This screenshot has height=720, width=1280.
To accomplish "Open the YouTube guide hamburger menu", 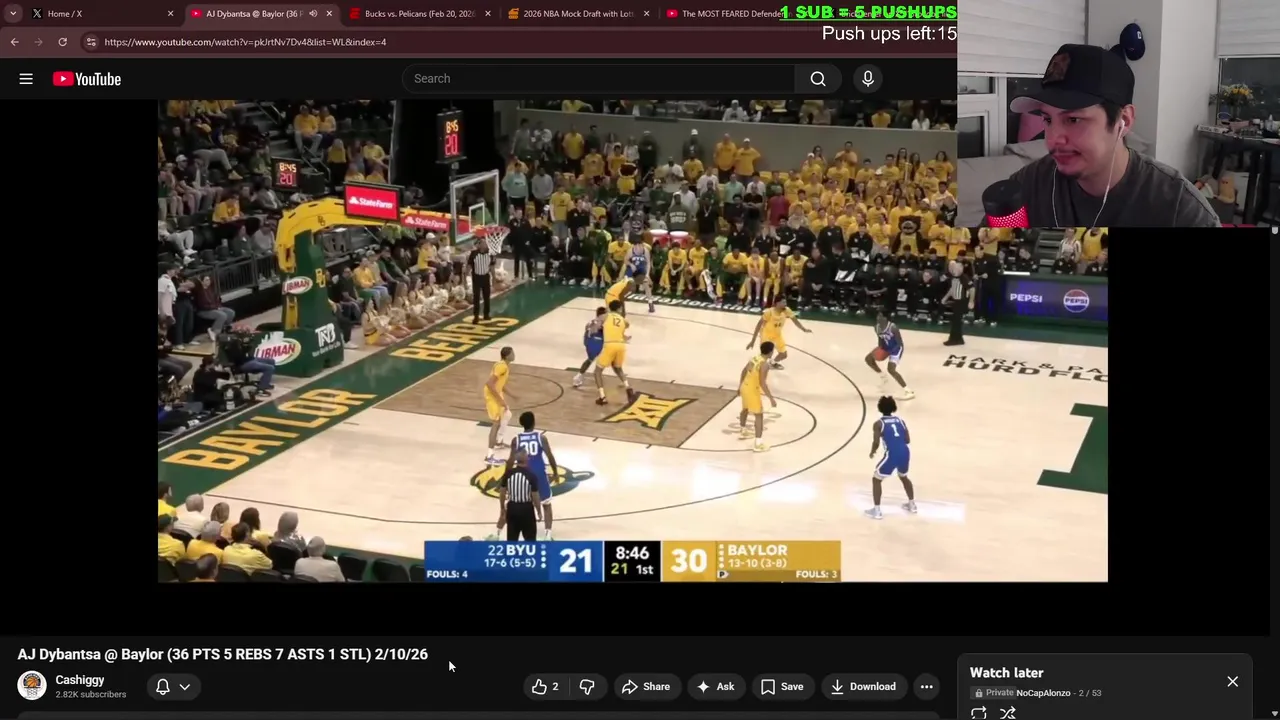I will pos(26,79).
